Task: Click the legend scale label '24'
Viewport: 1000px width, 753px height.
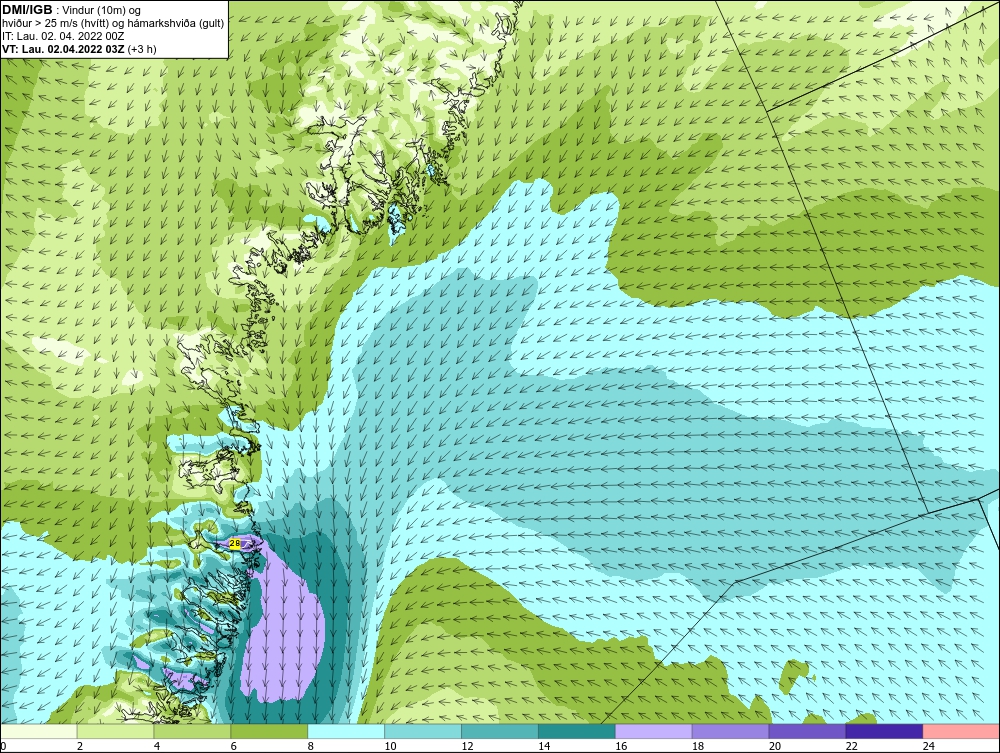Action: [929, 746]
